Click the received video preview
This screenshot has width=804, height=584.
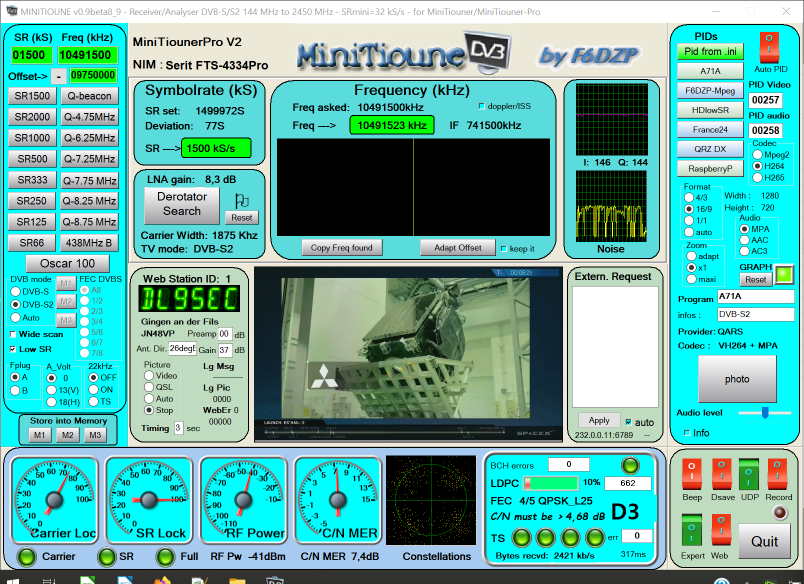(408, 354)
